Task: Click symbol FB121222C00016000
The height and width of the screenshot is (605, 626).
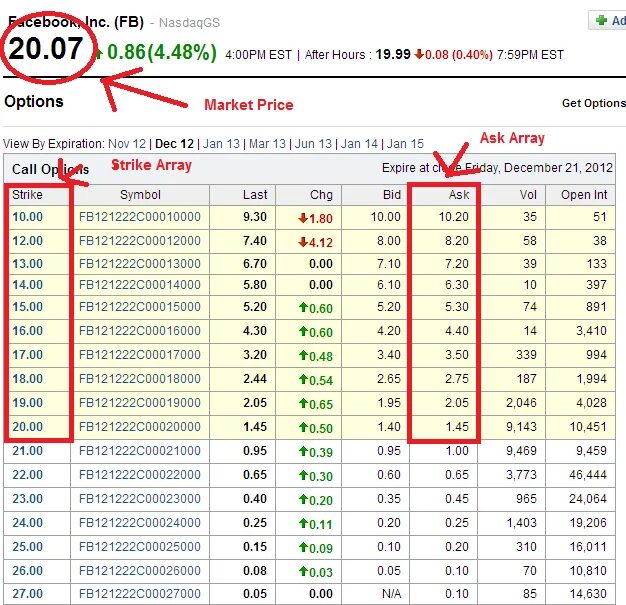Action: coord(140,331)
